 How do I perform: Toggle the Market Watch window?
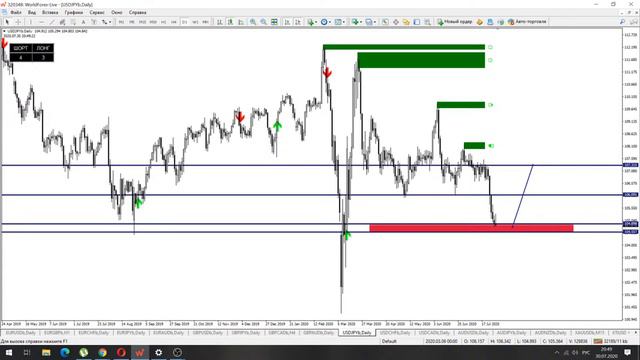(x=385, y=22)
